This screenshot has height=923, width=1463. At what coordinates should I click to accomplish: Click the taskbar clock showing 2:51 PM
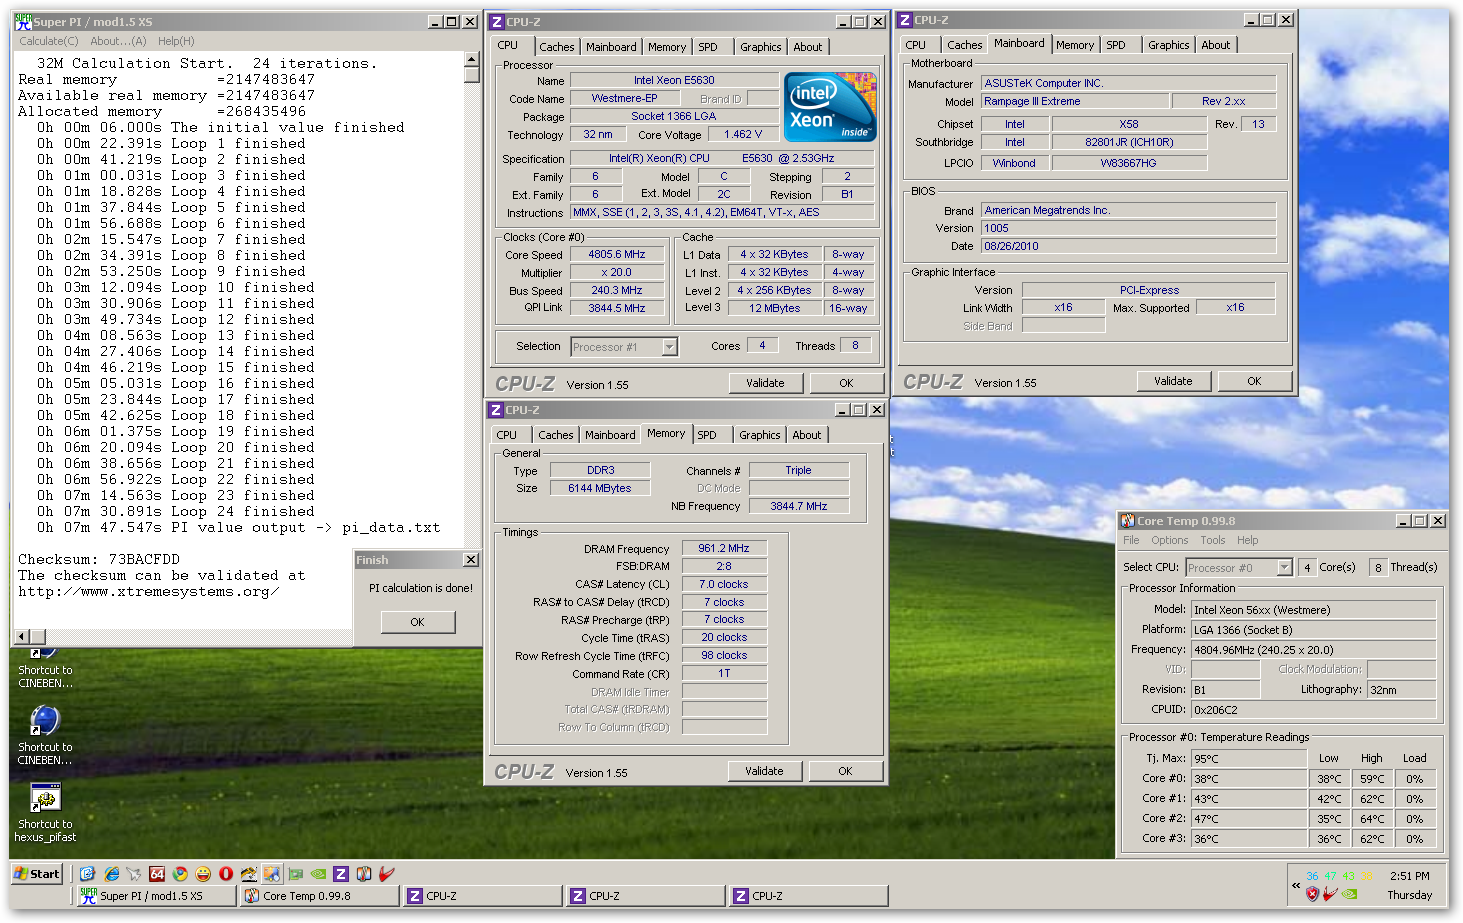pos(1410,876)
